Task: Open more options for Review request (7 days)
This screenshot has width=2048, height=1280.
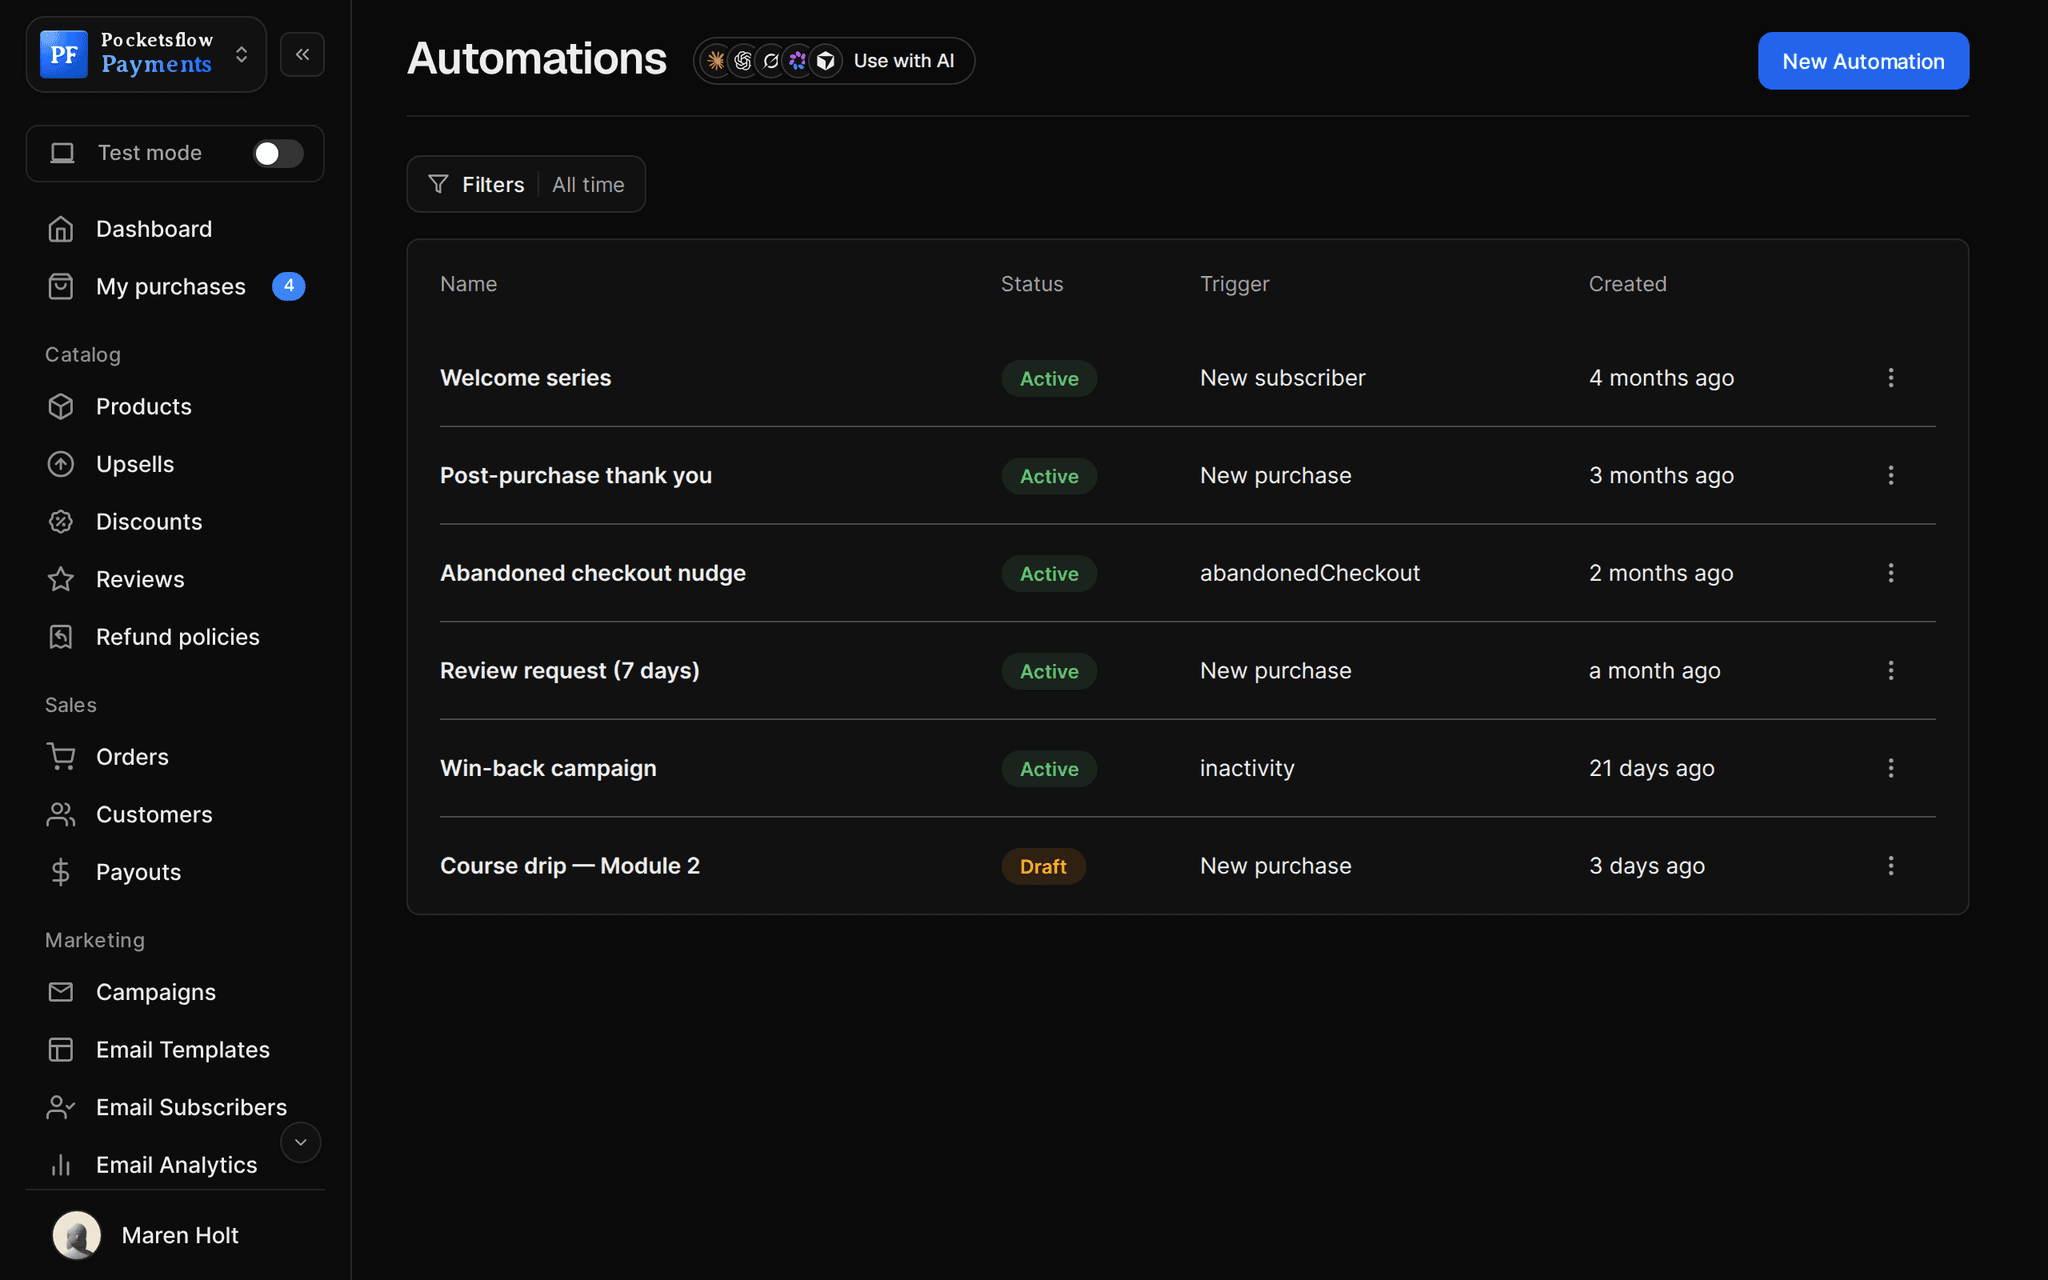Action: 1890,671
